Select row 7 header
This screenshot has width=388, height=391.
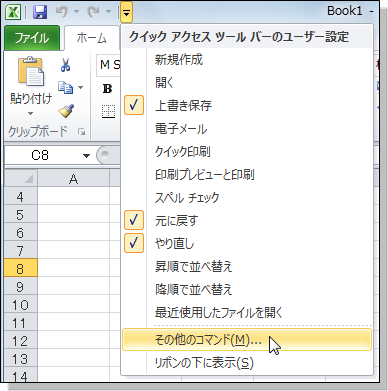pyautogui.click(x=21, y=251)
